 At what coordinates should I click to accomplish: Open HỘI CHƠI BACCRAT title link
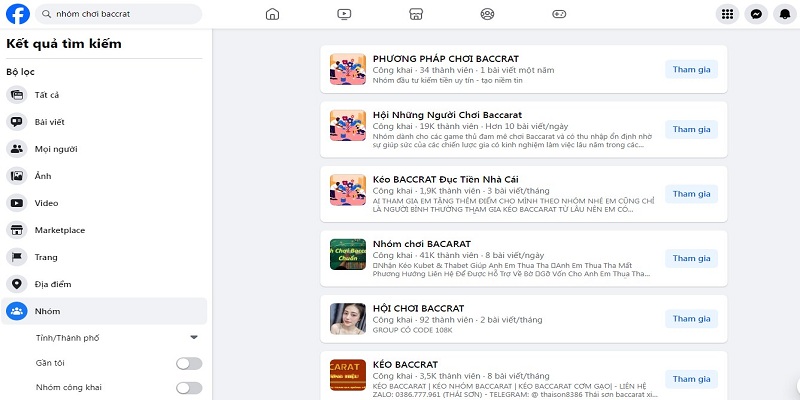pos(418,308)
